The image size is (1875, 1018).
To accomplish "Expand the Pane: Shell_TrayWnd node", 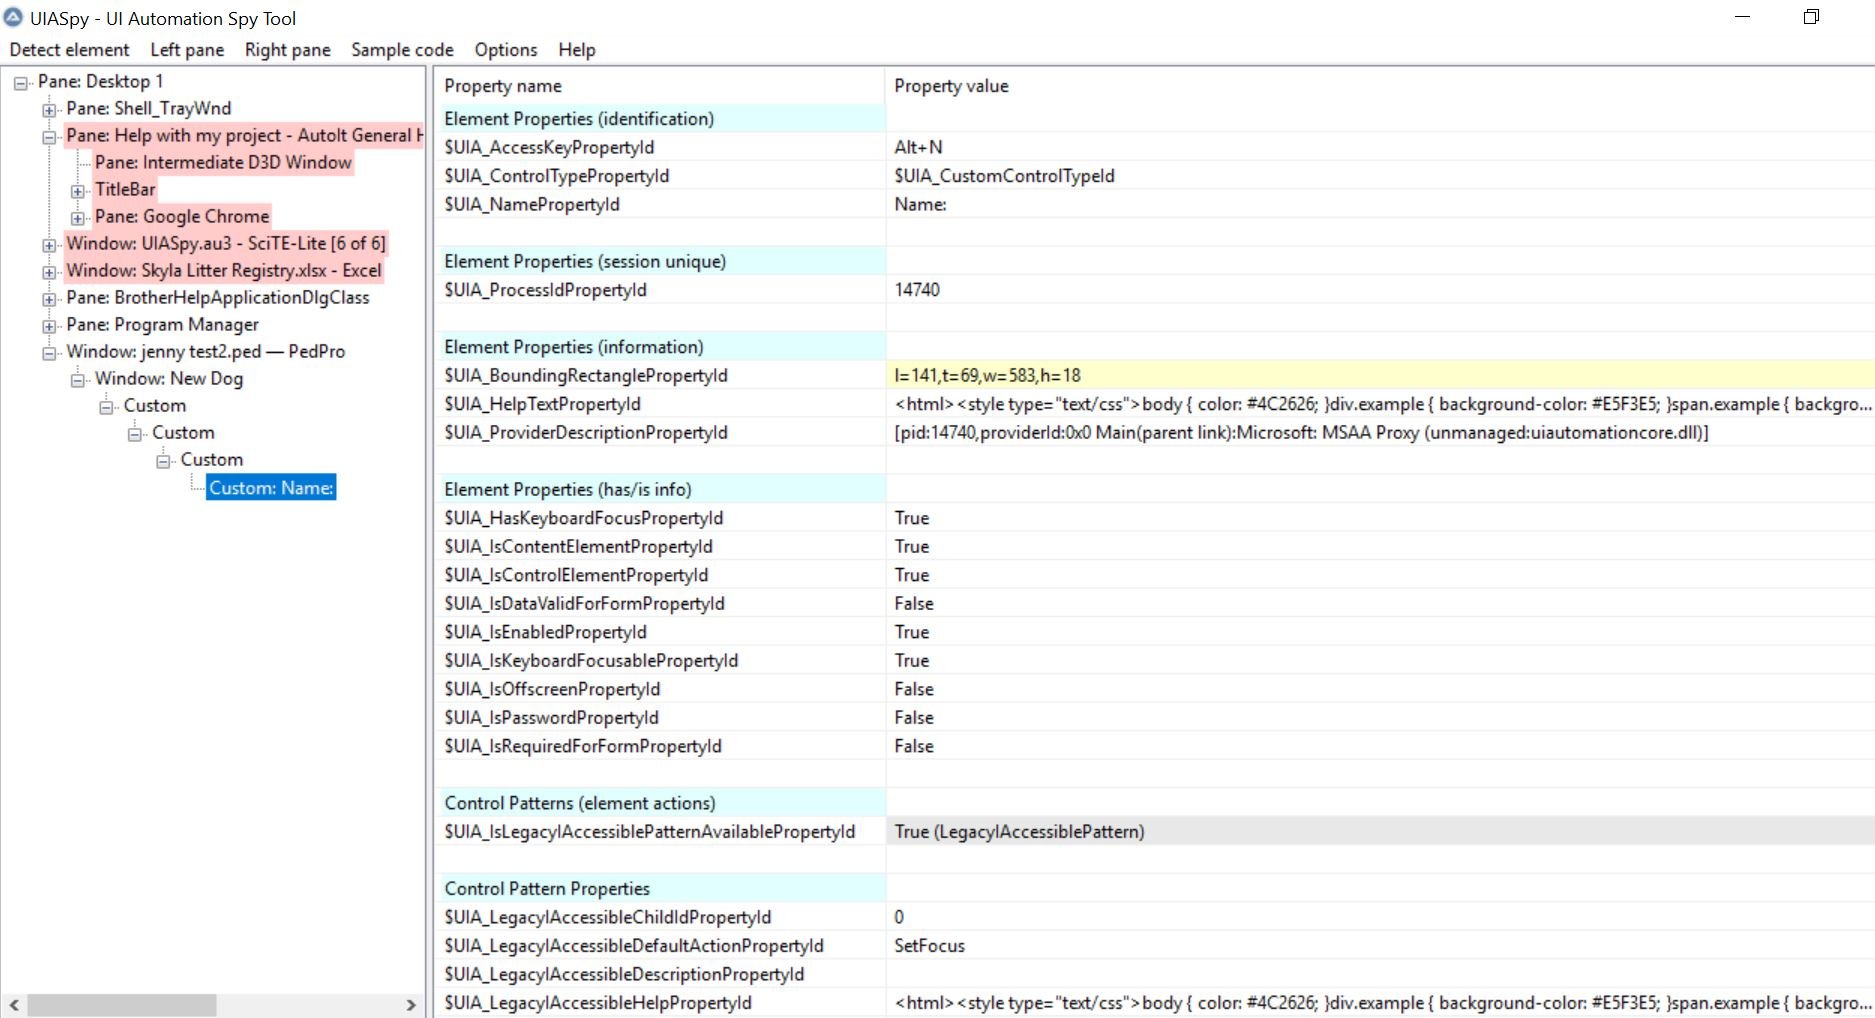I will (x=49, y=109).
